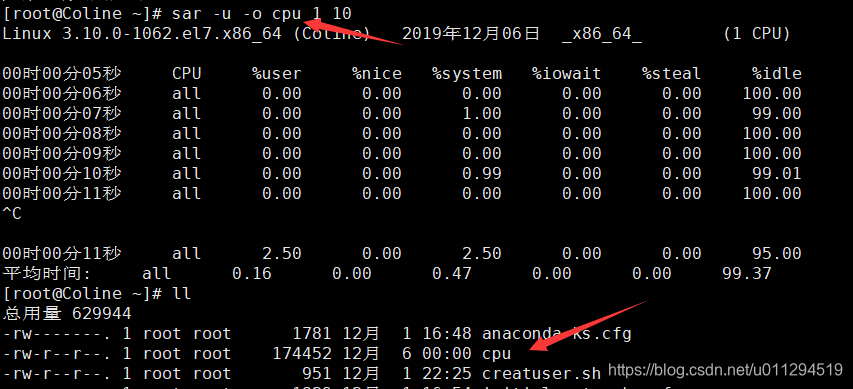
Task: Select the timestamp 00时00分06秒
Action: tap(62, 94)
